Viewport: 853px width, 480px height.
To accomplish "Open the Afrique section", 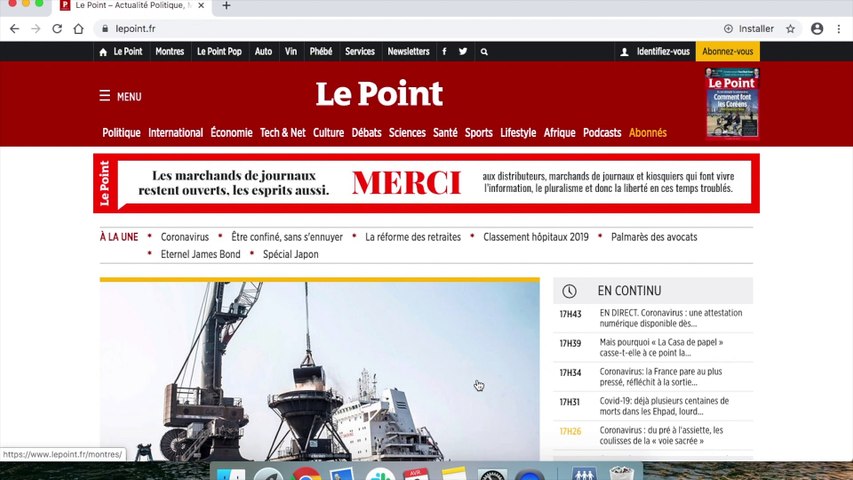I will 559,133.
